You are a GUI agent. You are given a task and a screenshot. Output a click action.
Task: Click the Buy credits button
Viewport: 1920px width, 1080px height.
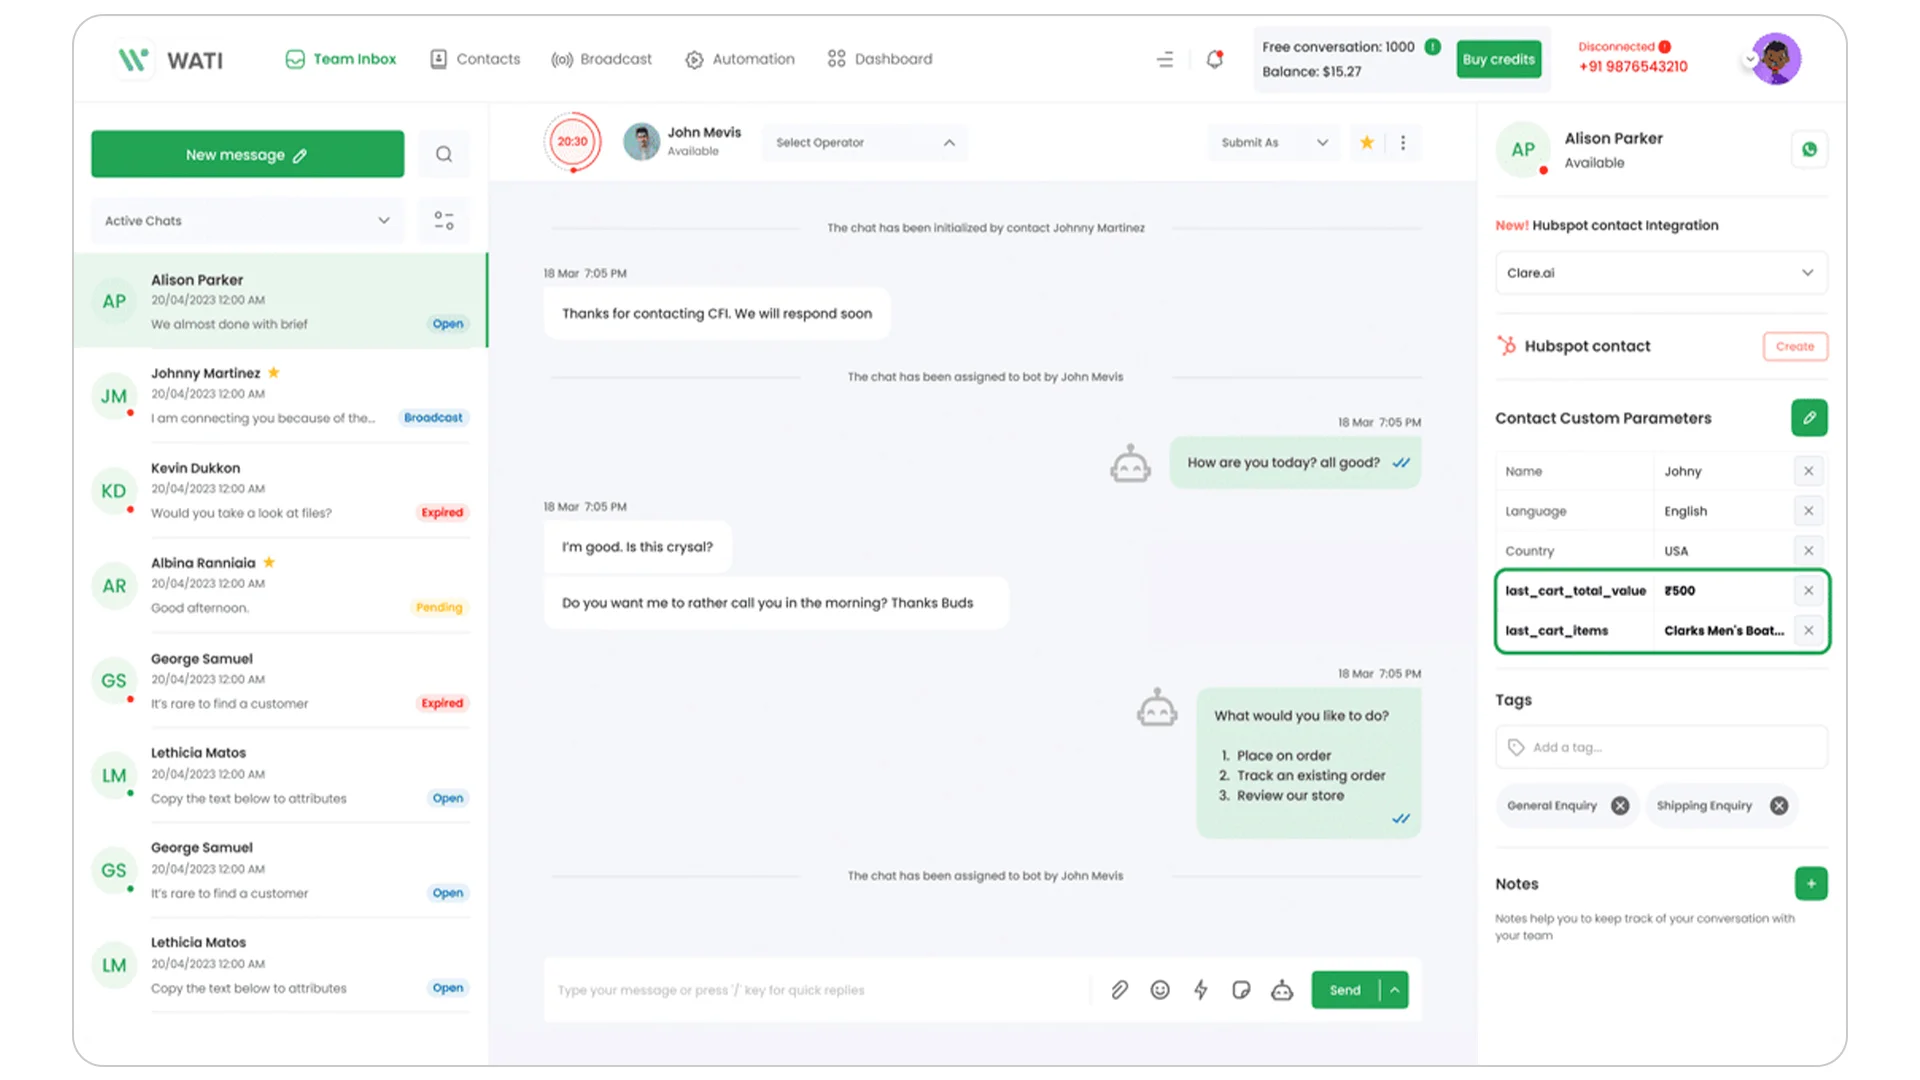[x=1498, y=59]
